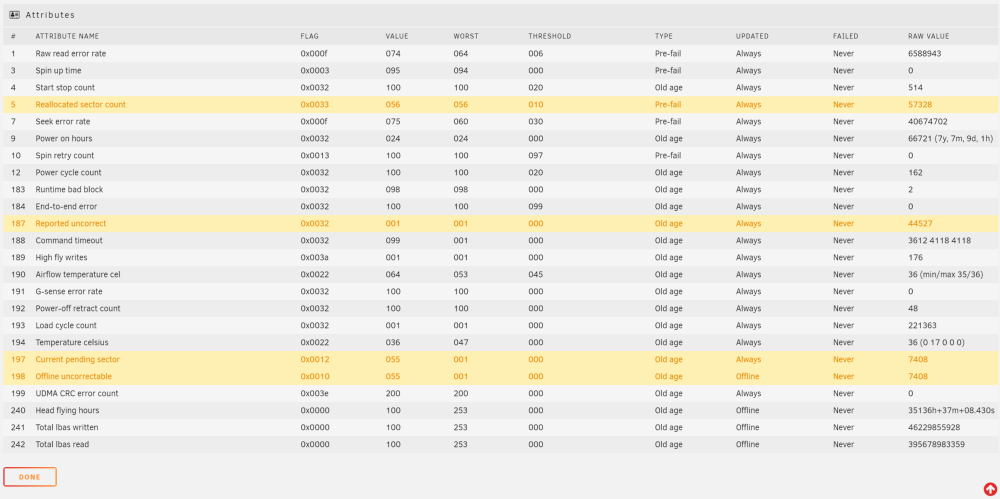Image resolution: width=1000 pixels, height=499 pixels.
Task: Click the FLAG column header
Action: [x=309, y=36]
